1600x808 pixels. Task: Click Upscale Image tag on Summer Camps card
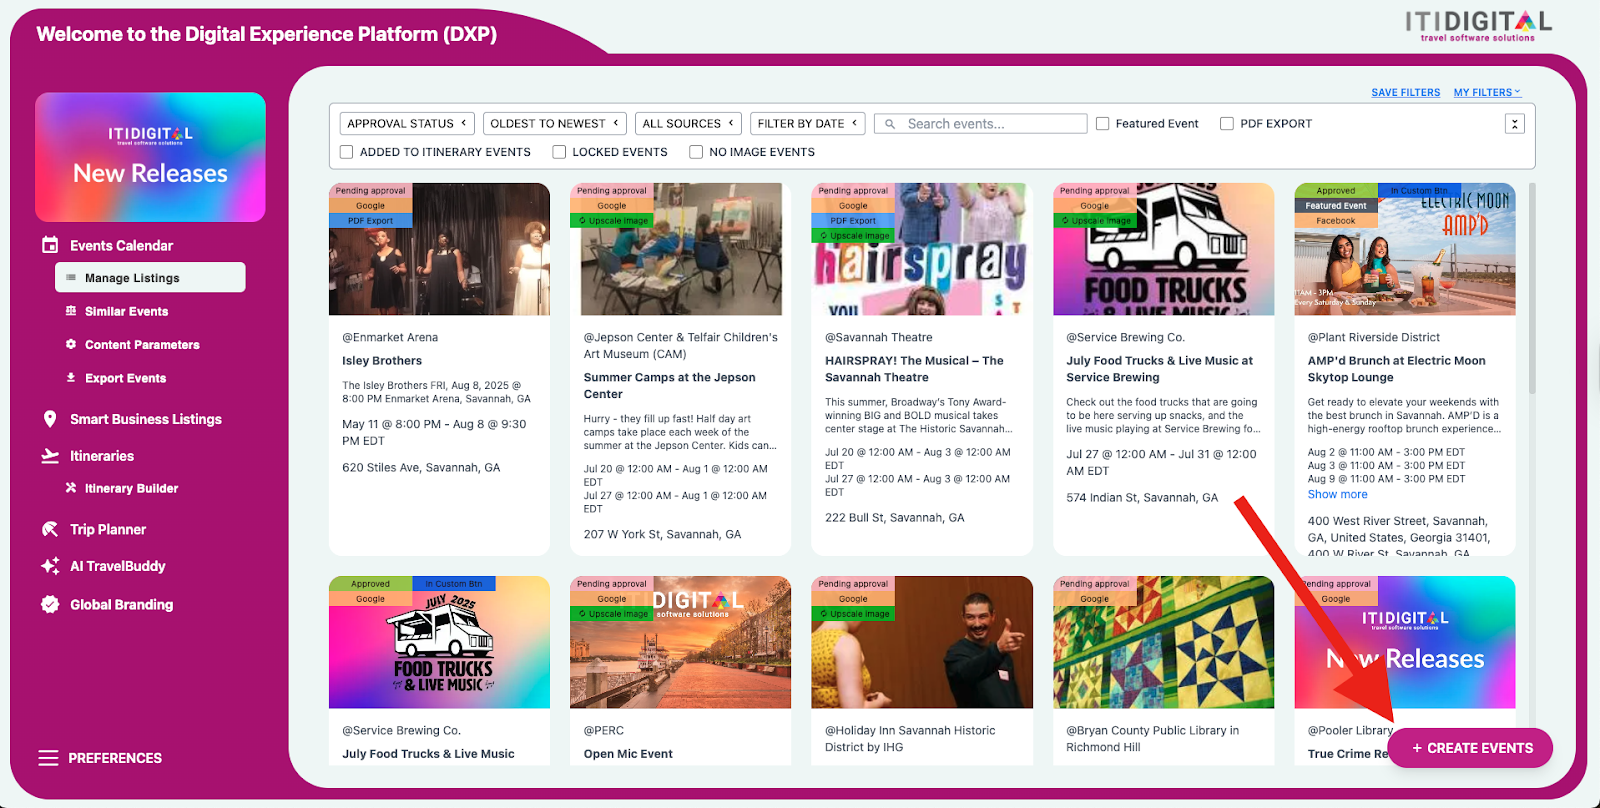(612, 221)
